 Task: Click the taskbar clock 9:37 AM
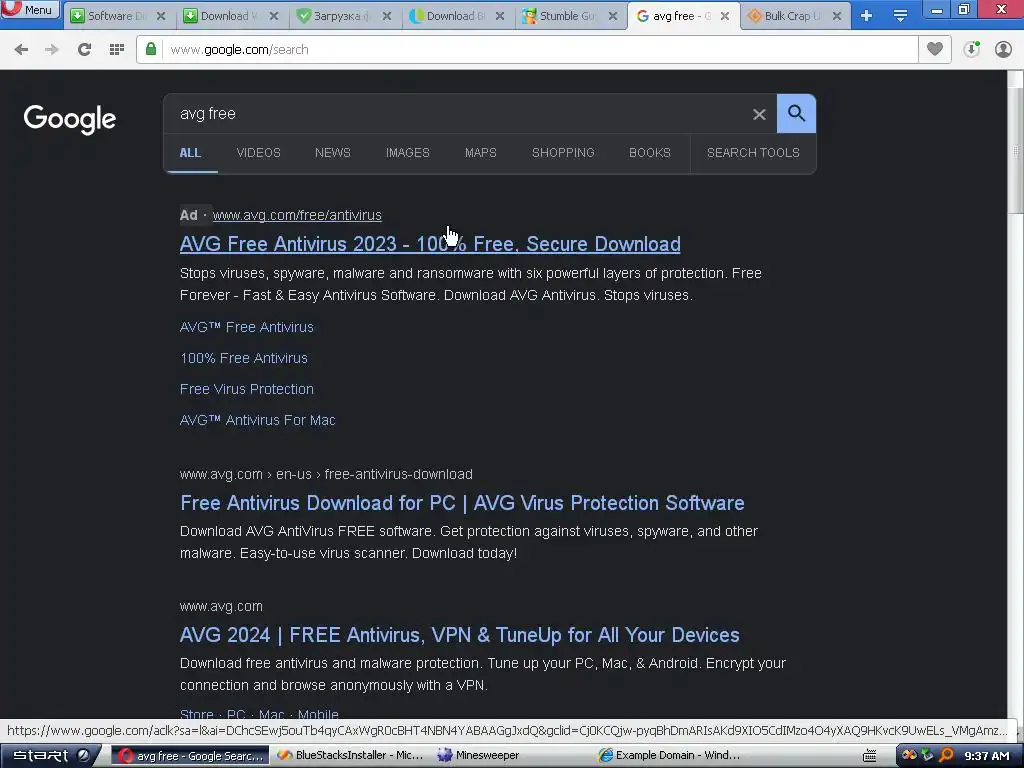coord(987,756)
